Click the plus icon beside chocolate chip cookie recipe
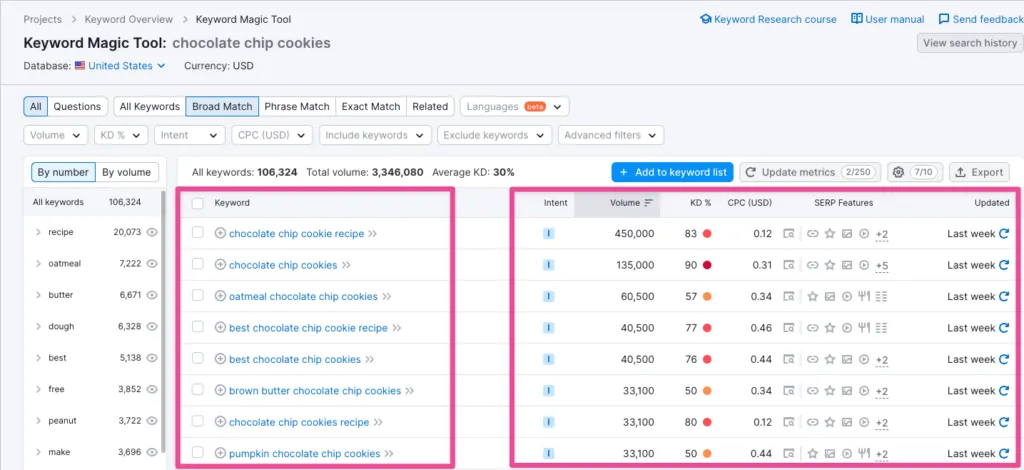This screenshot has height=470, width=1024. coord(220,234)
